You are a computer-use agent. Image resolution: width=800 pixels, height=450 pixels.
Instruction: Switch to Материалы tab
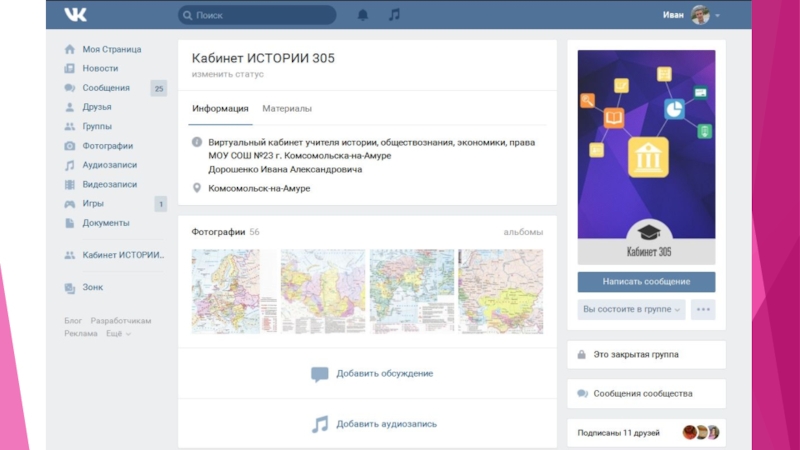pos(287,108)
